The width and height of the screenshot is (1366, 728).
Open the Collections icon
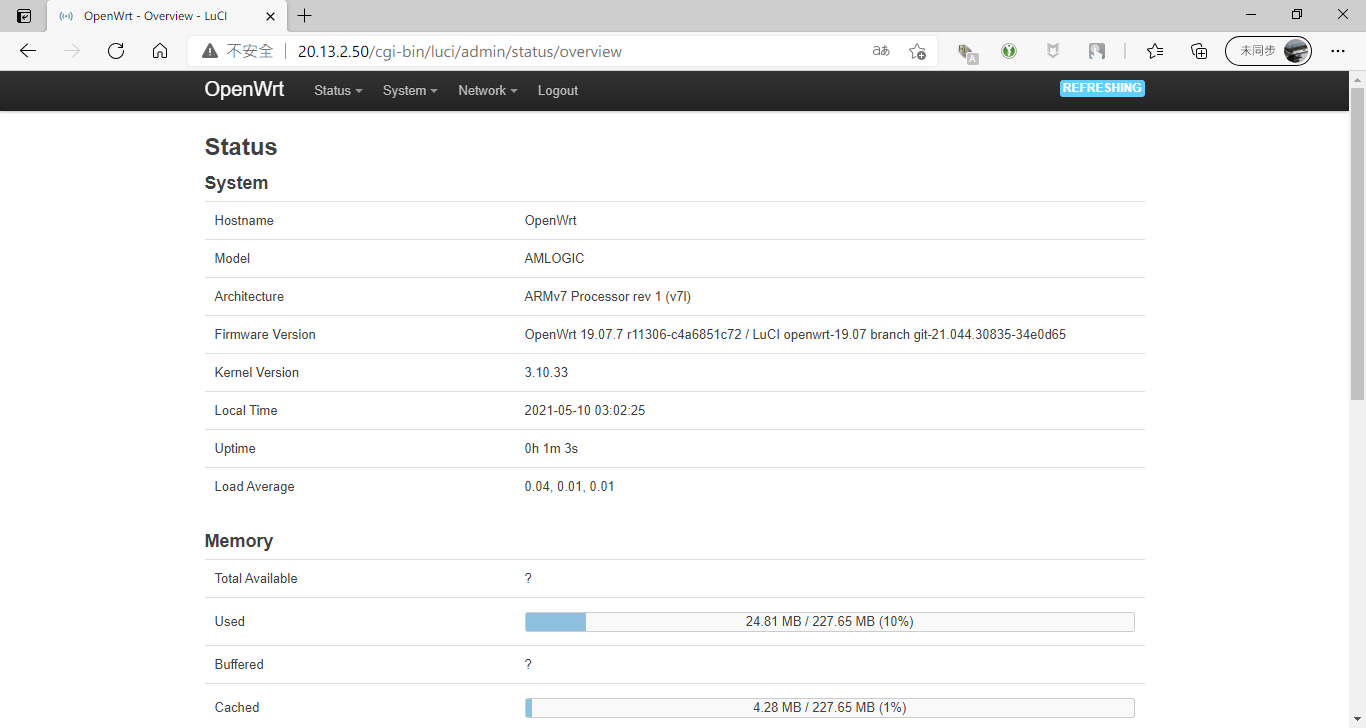[1199, 51]
